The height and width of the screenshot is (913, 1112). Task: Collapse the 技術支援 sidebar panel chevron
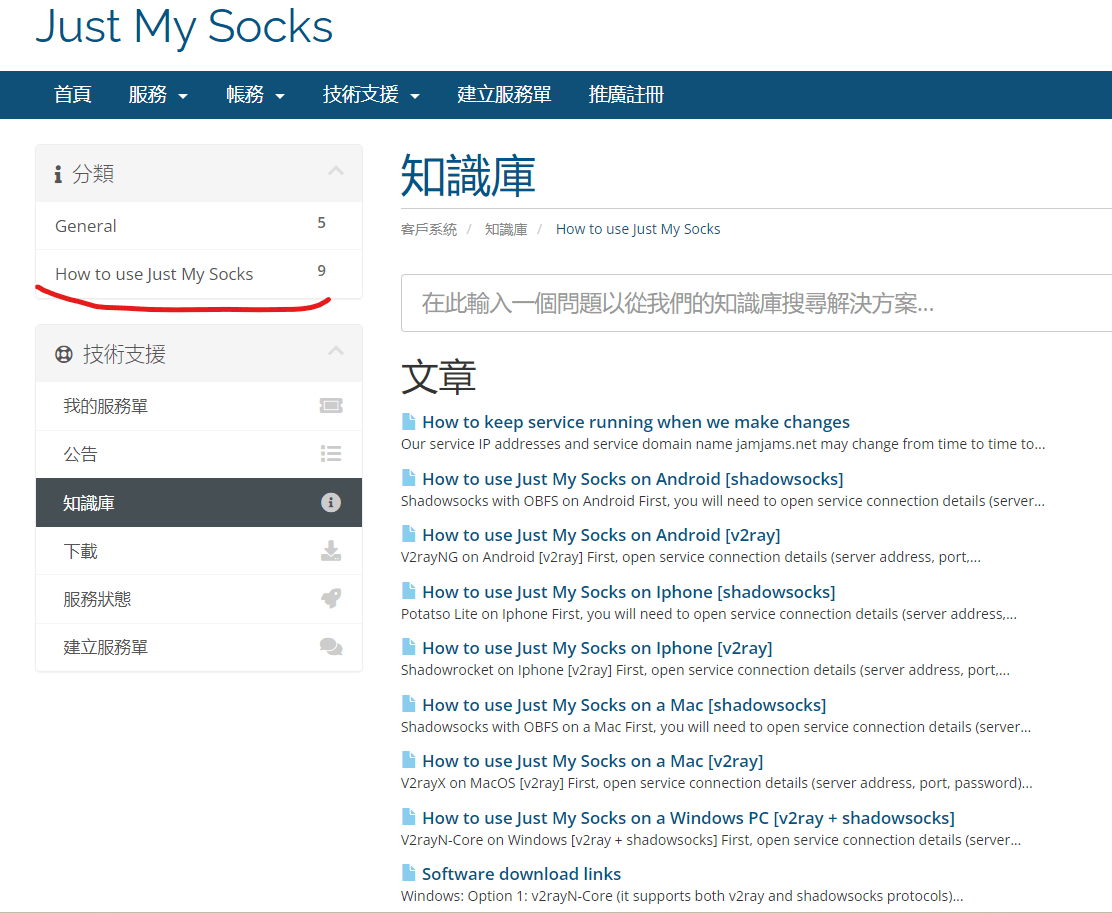pyautogui.click(x=336, y=352)
